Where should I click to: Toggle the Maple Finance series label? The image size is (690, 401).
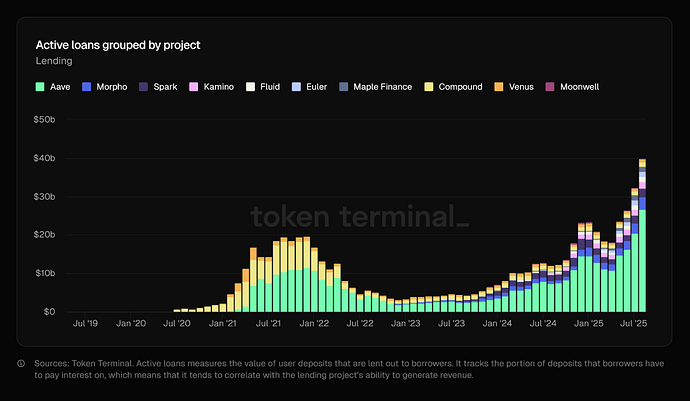(x=381, y=87)
